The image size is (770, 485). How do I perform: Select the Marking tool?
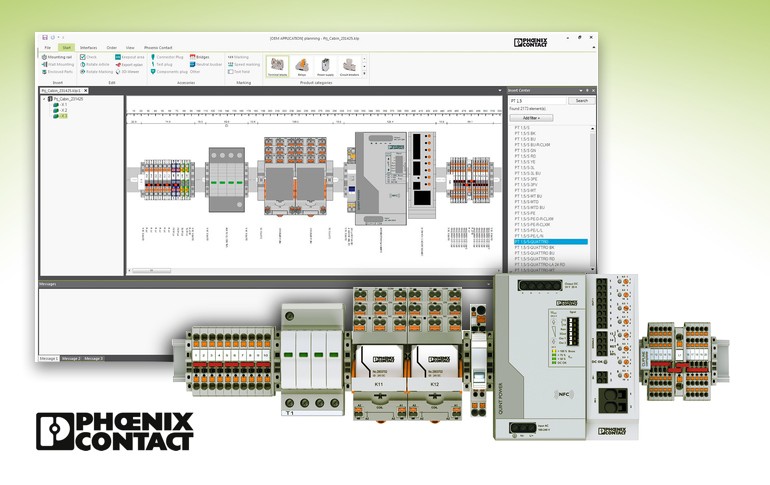point(238,57)
